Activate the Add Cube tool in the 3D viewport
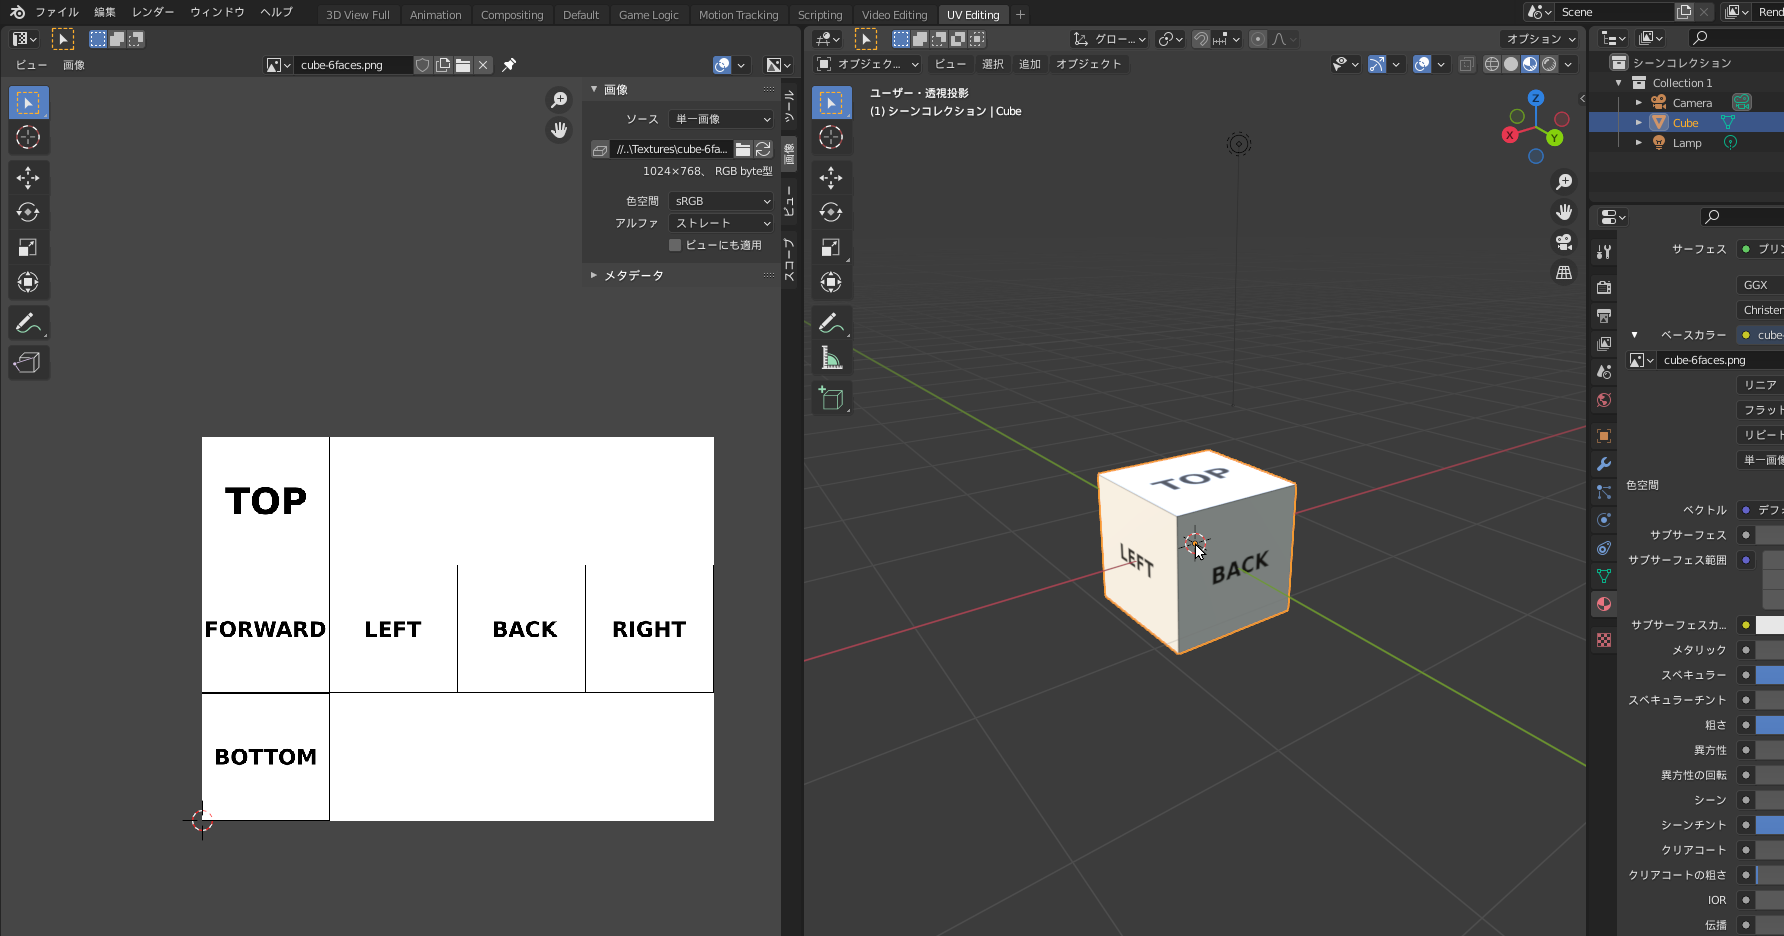1784x936 pixels. pyautogui.click(x=831, y=398)
